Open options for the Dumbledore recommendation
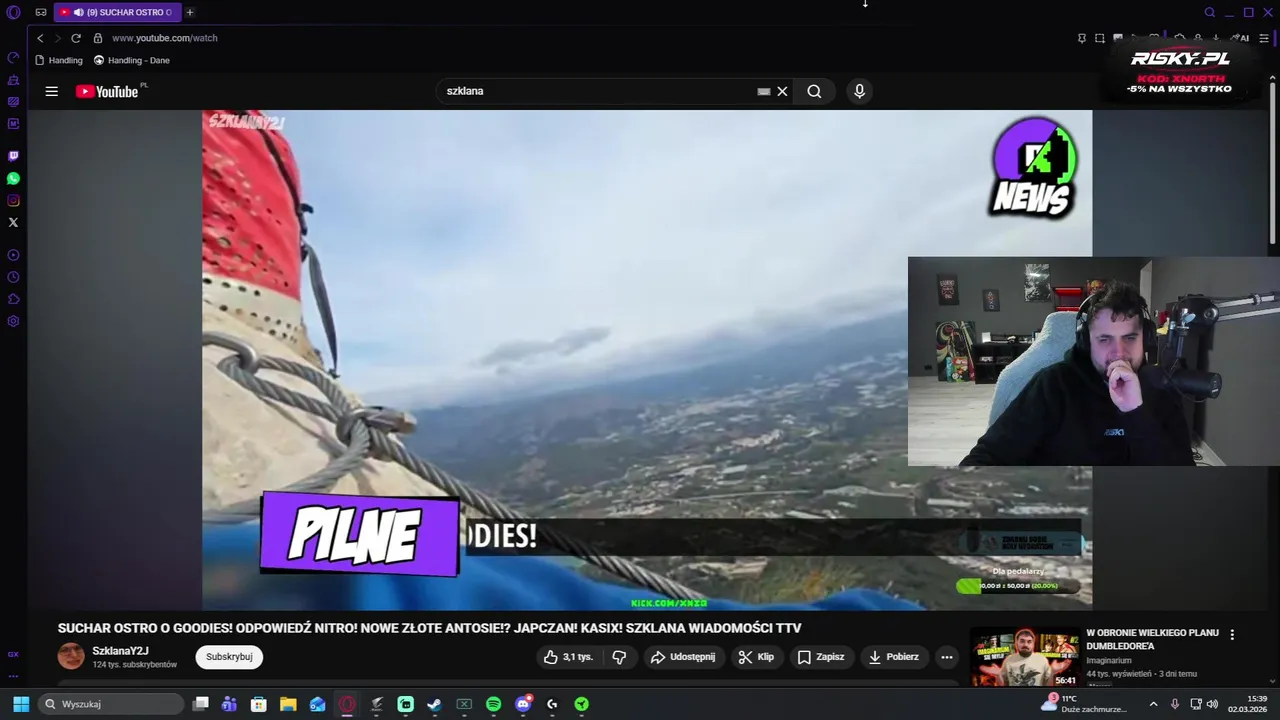1280x720 pixels. point(1232,635)
